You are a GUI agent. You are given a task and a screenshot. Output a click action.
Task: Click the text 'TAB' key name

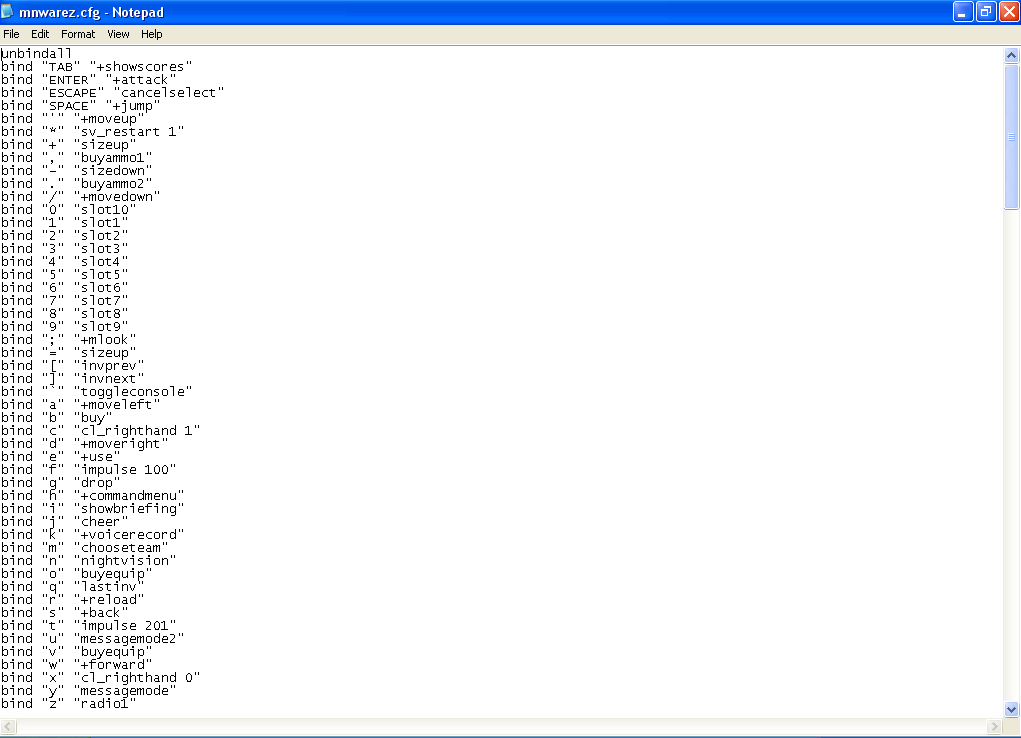(x=61, y=66)
